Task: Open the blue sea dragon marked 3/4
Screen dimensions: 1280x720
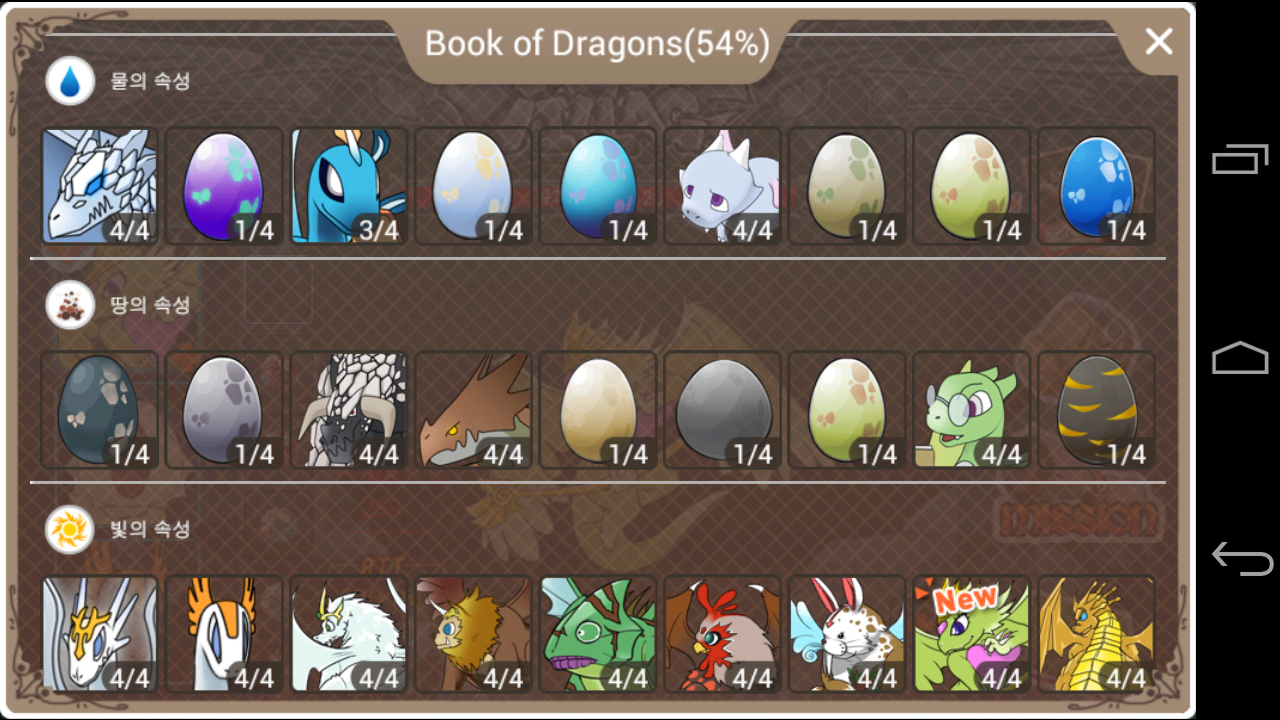Action: [x=348, y=185]
